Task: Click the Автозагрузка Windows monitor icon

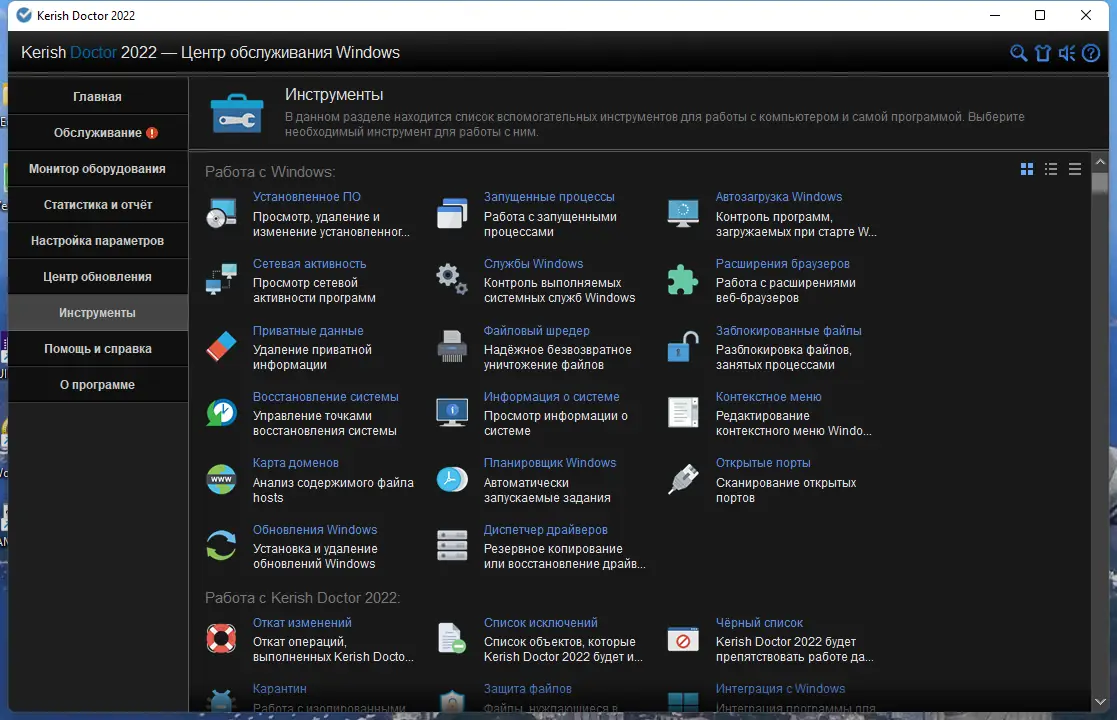Action: [683, 214]
